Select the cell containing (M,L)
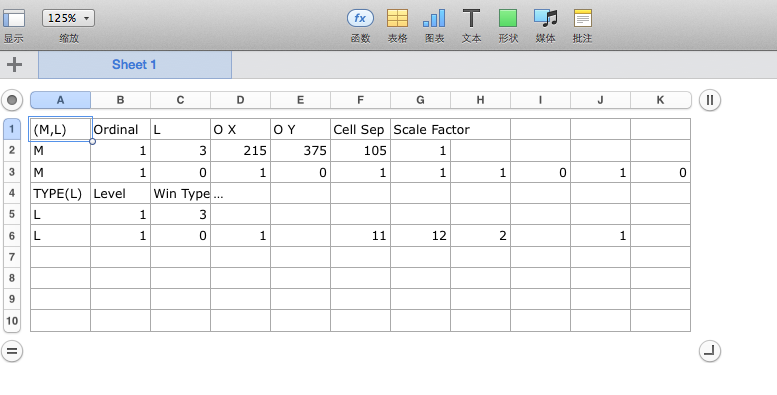Viewport: 777px width, 395px height. (x=60, y=129)
